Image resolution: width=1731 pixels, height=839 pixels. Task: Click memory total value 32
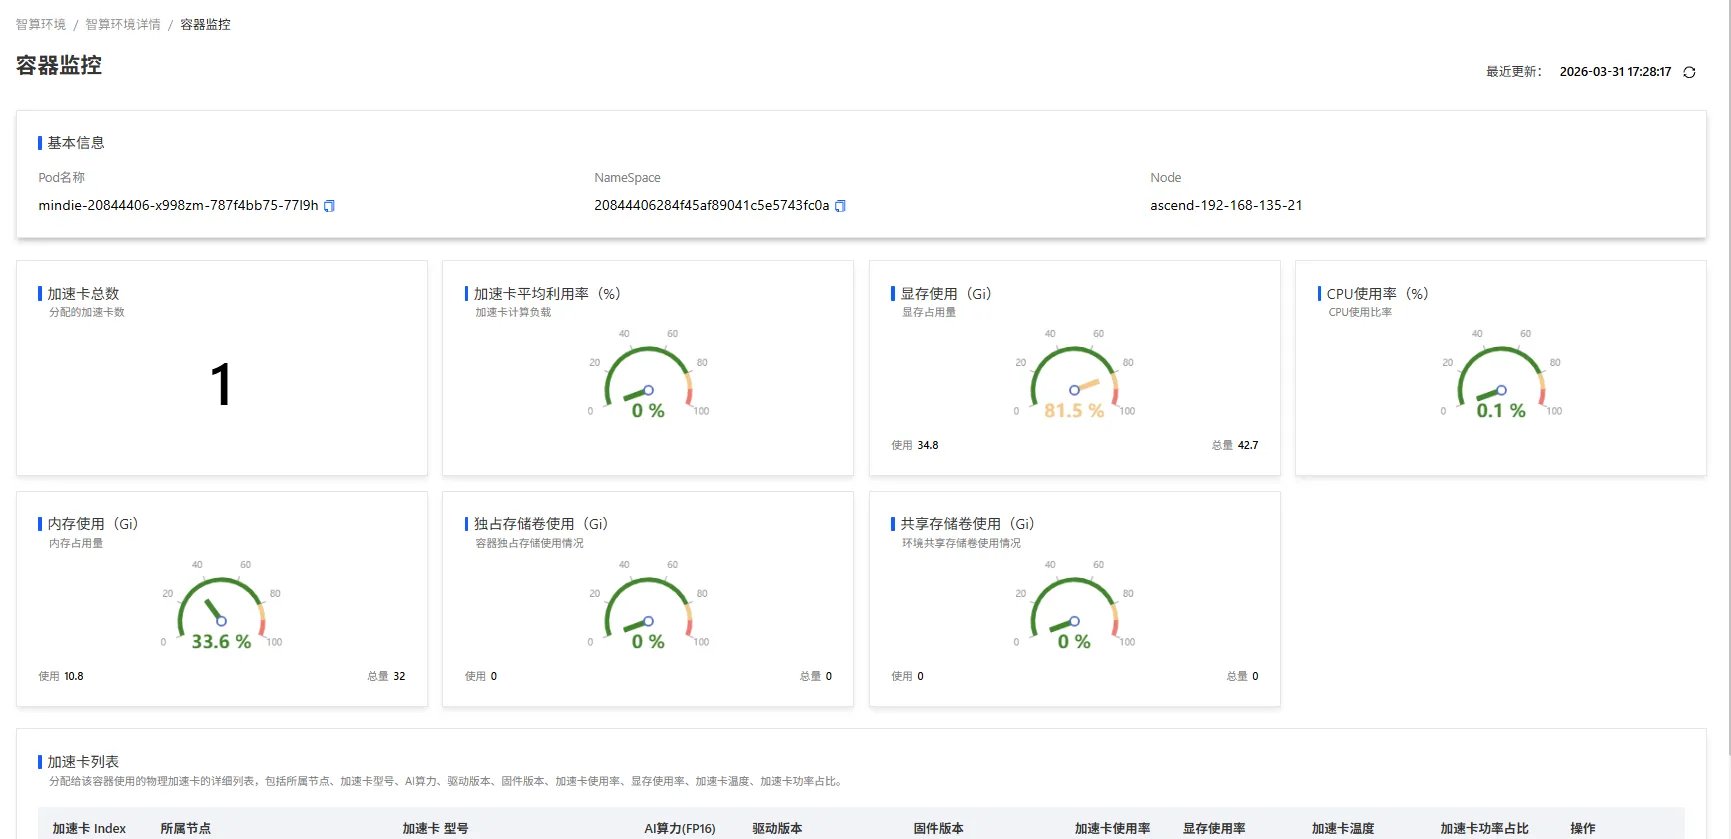(x=399, y=676)
